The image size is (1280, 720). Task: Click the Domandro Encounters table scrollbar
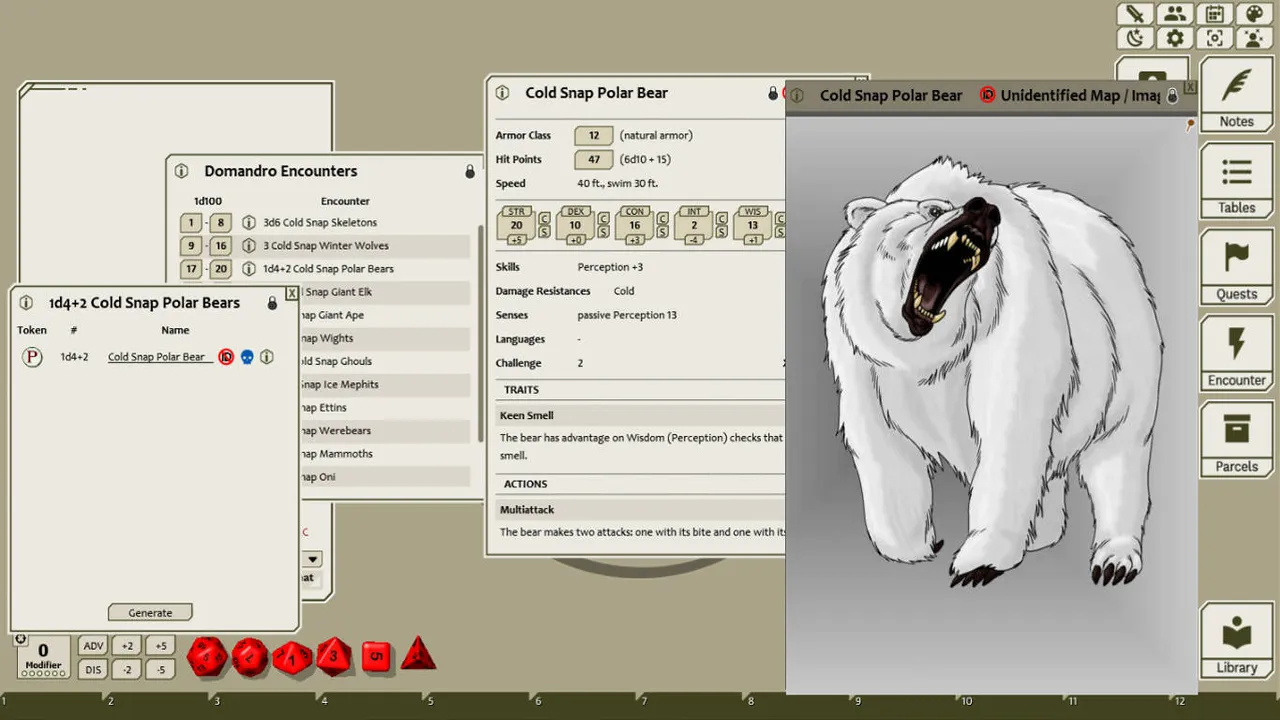coord(480,335)
